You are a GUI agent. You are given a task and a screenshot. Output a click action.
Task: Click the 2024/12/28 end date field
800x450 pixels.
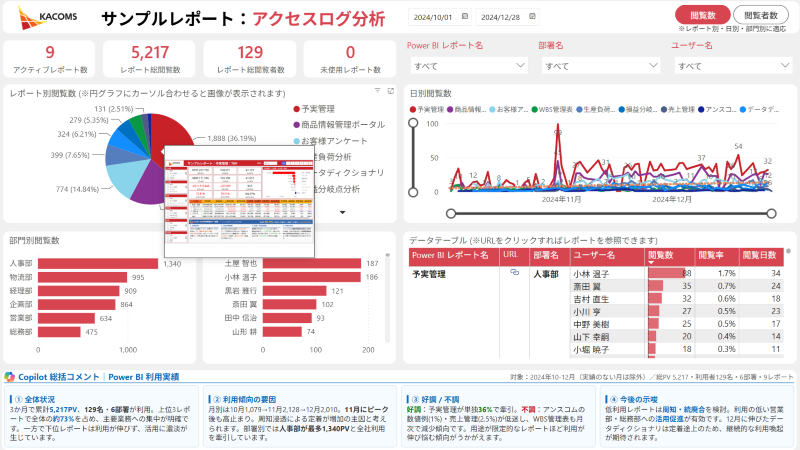tap(507, 17)
